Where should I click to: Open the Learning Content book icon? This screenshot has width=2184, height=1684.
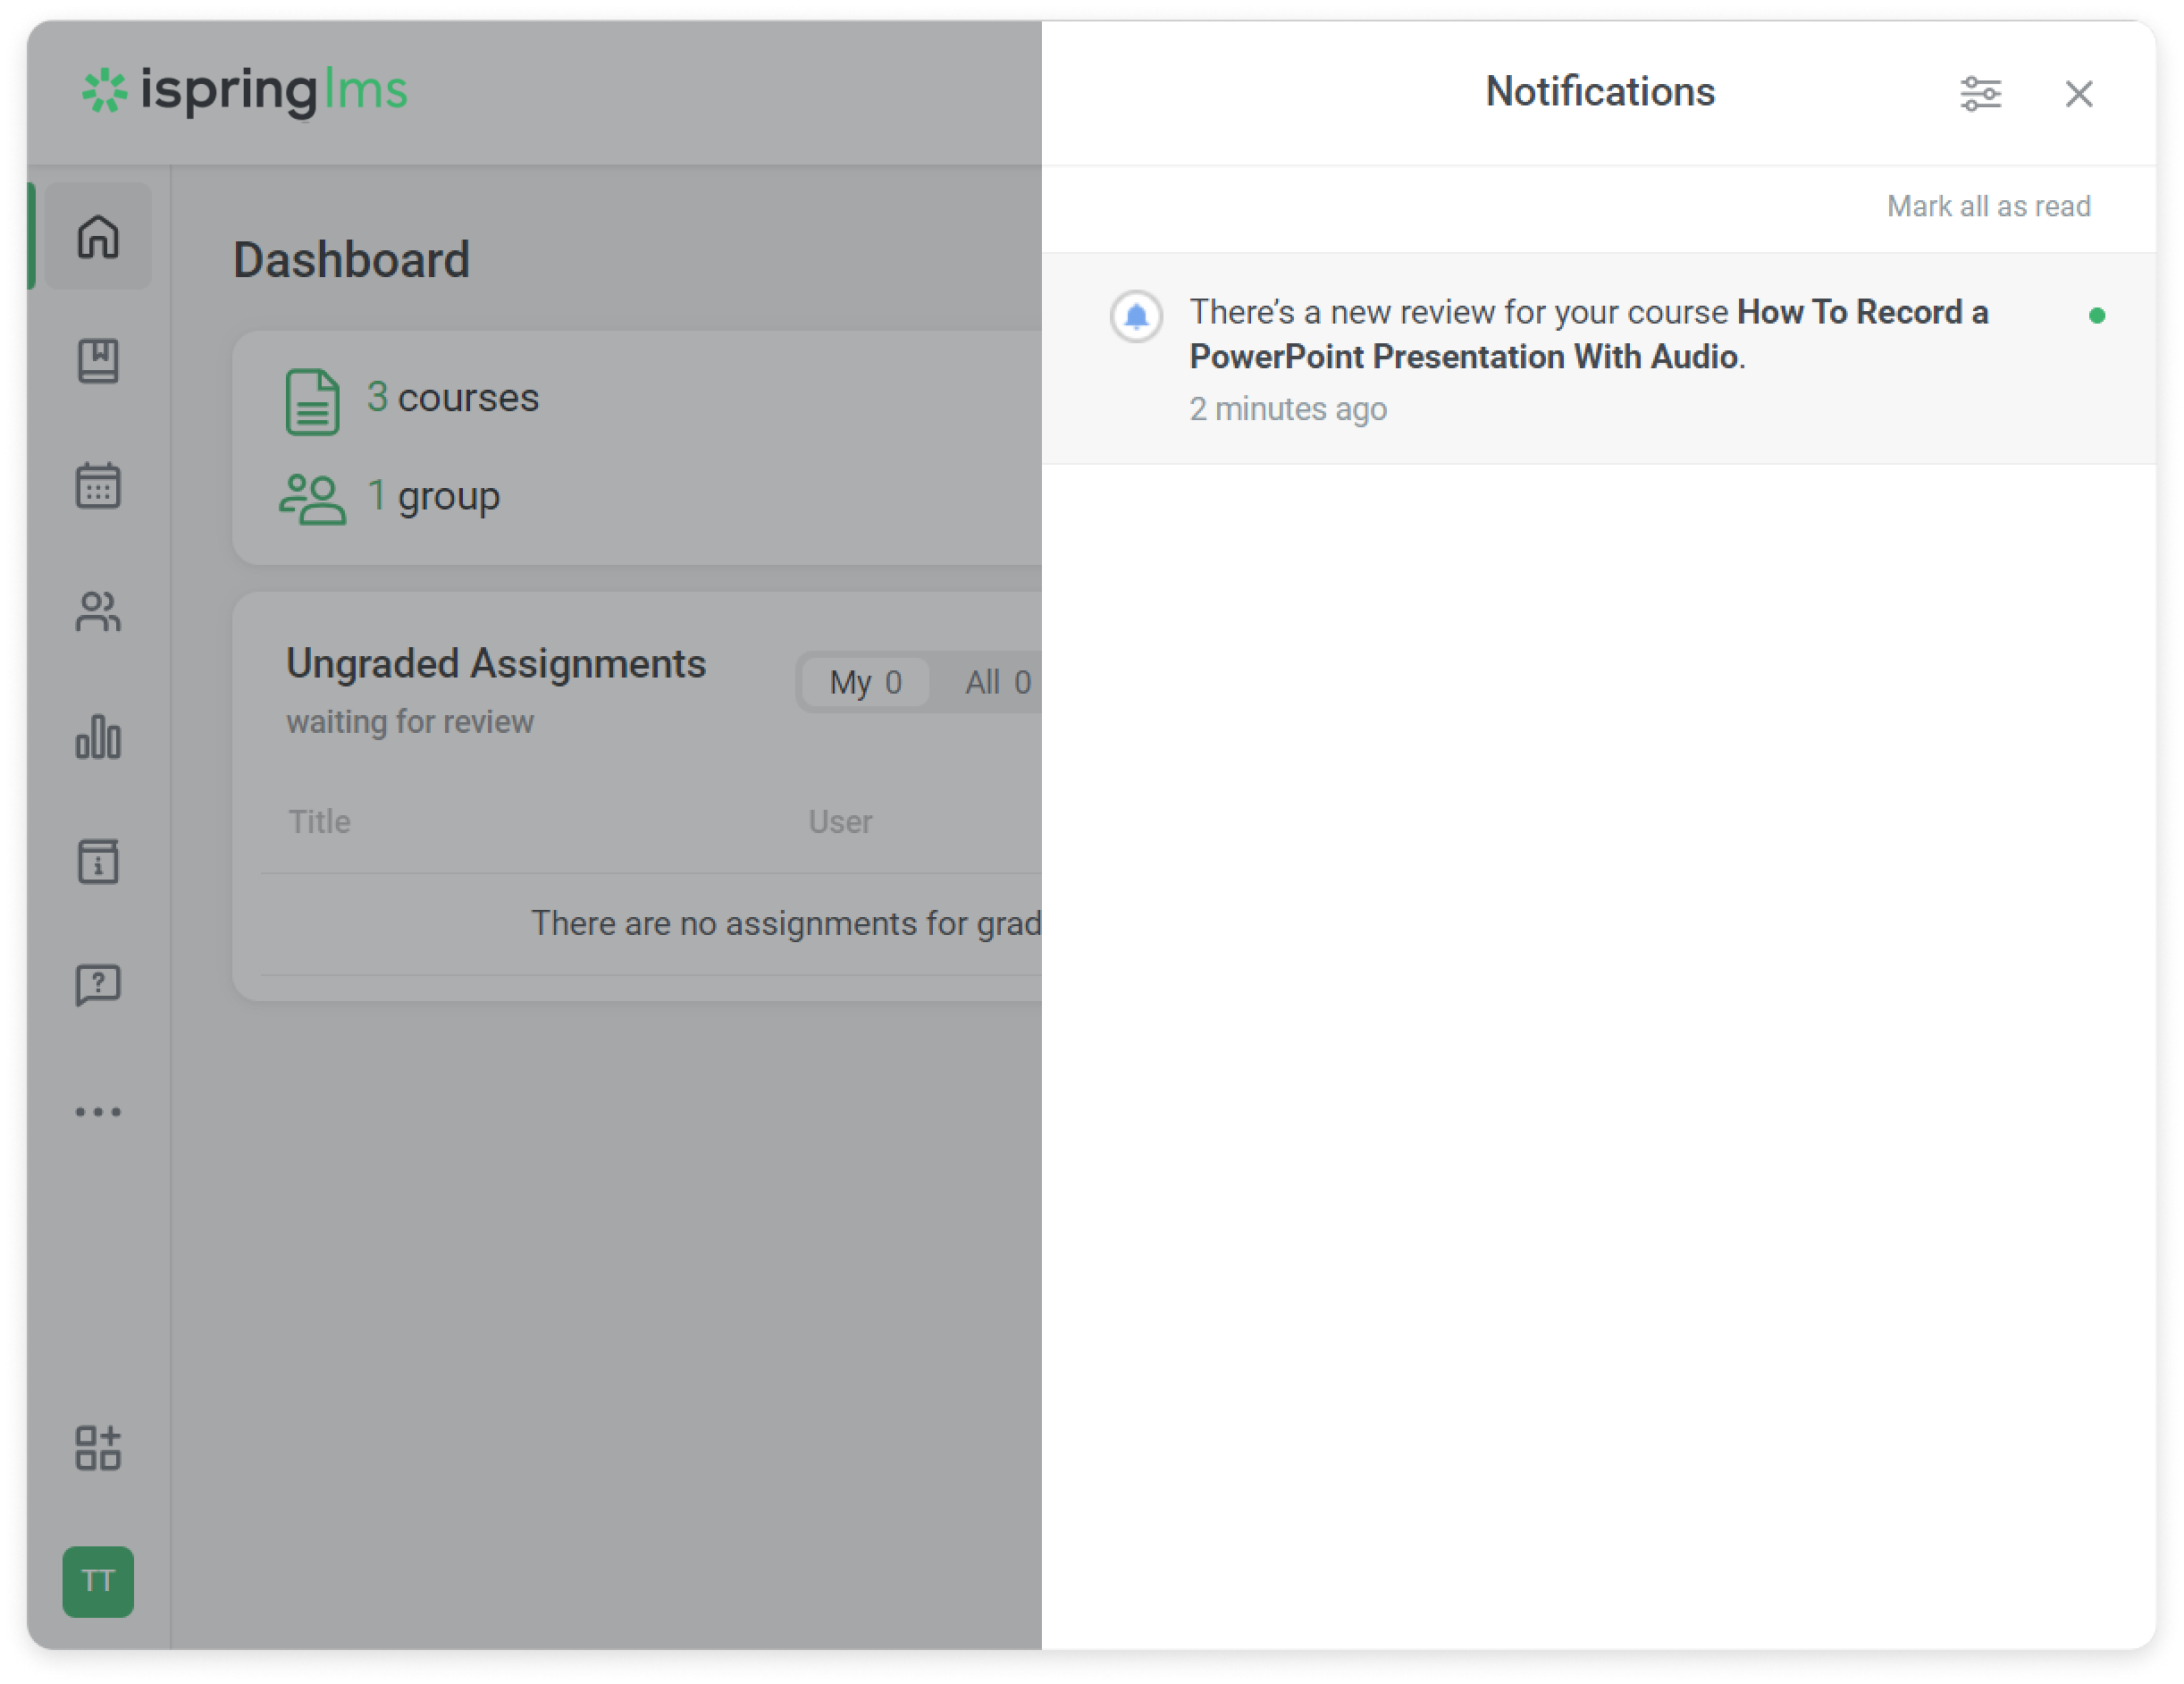[x=98, y=361]
